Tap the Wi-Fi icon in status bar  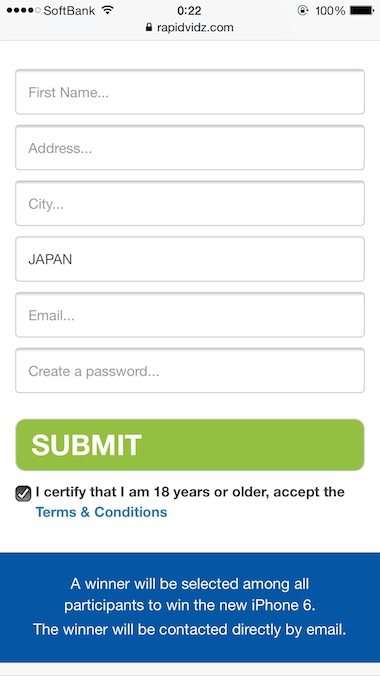108,10
